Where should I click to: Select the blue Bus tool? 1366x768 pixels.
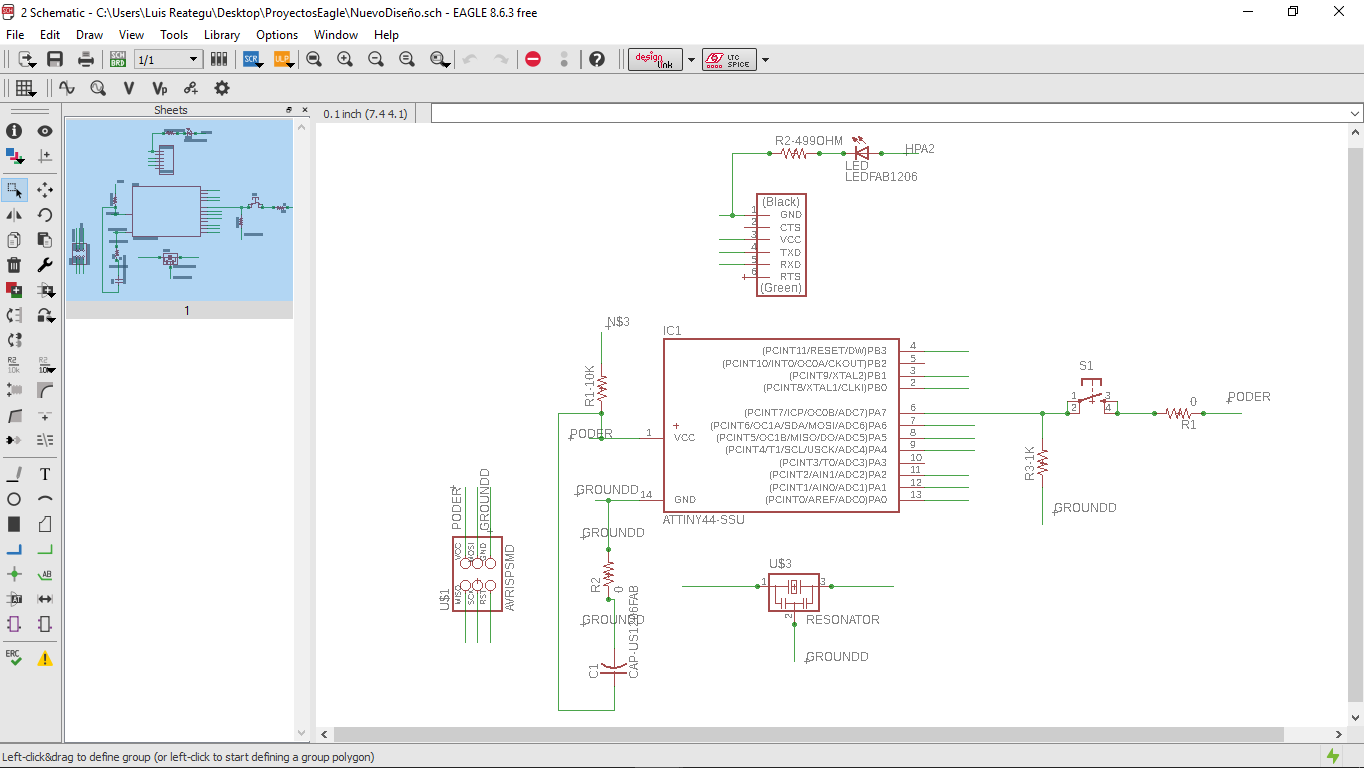(14, 549)
